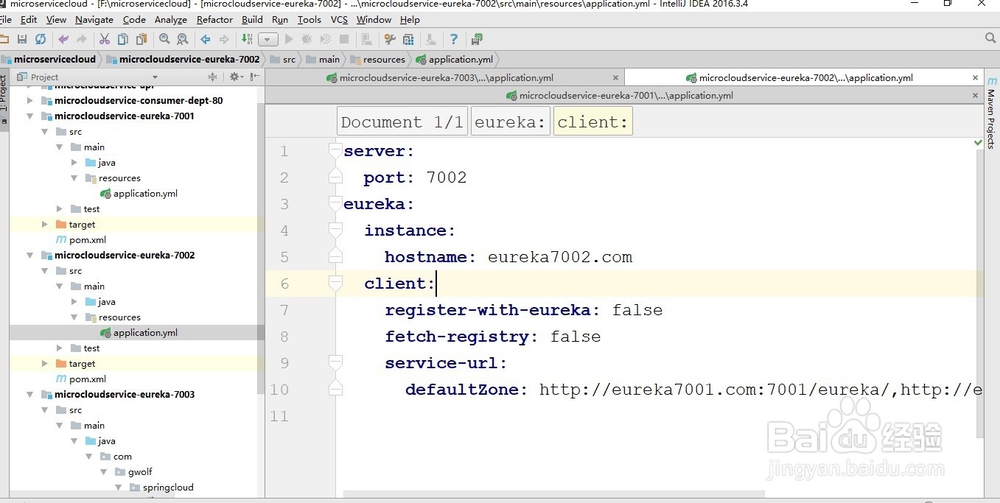Click the 'client:' YAML breadcrumb

coord(592,122)
